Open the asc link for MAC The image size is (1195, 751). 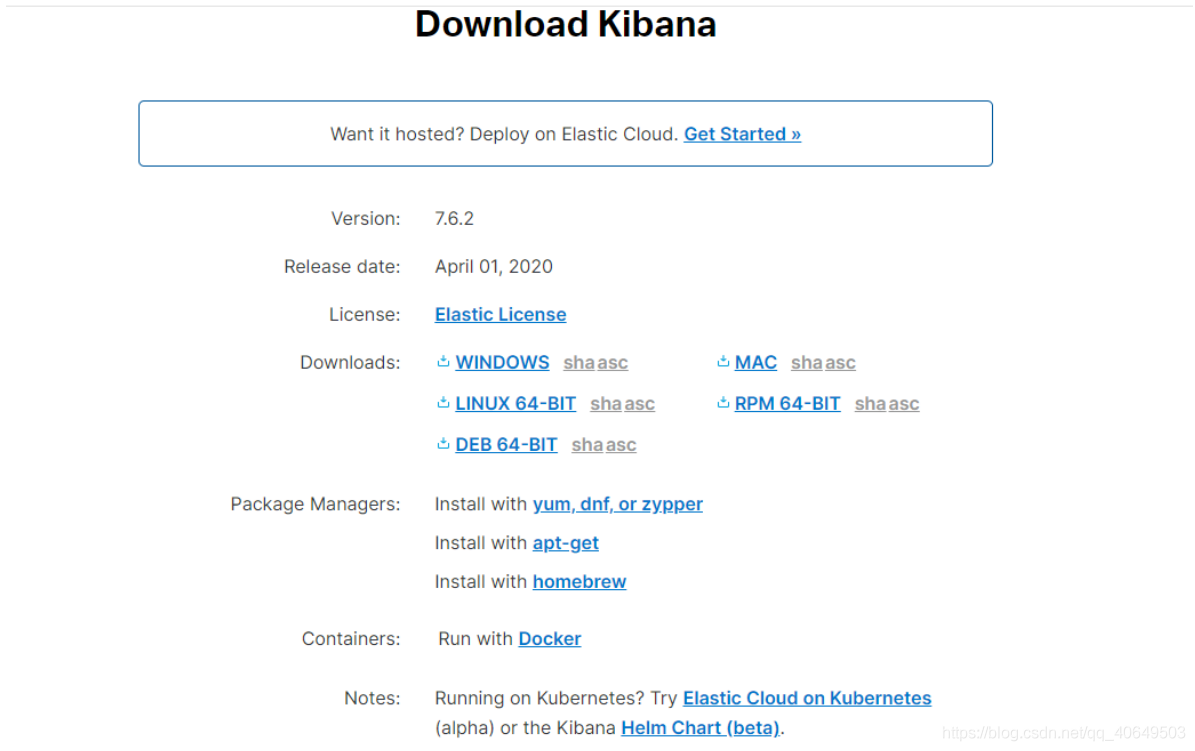pyautogui.click(x=841, y=363)
